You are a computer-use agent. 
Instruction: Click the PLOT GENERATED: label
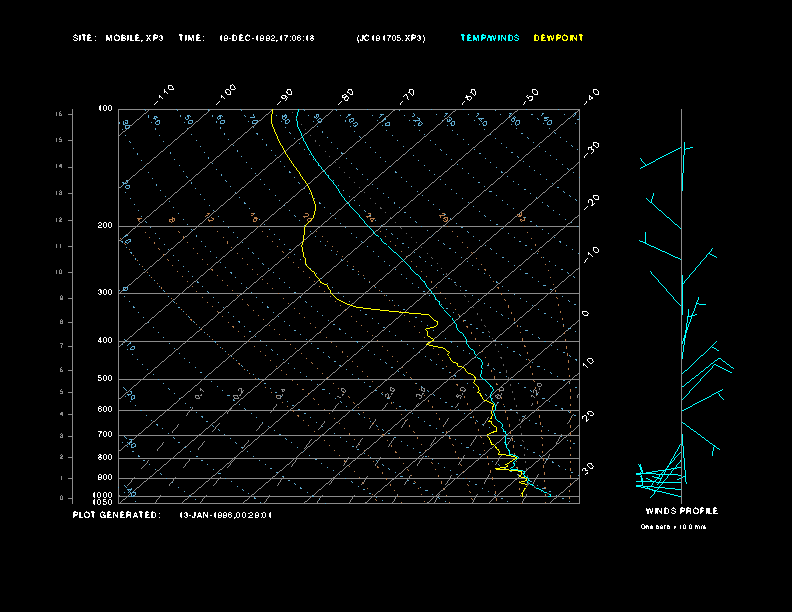[117, 515]
